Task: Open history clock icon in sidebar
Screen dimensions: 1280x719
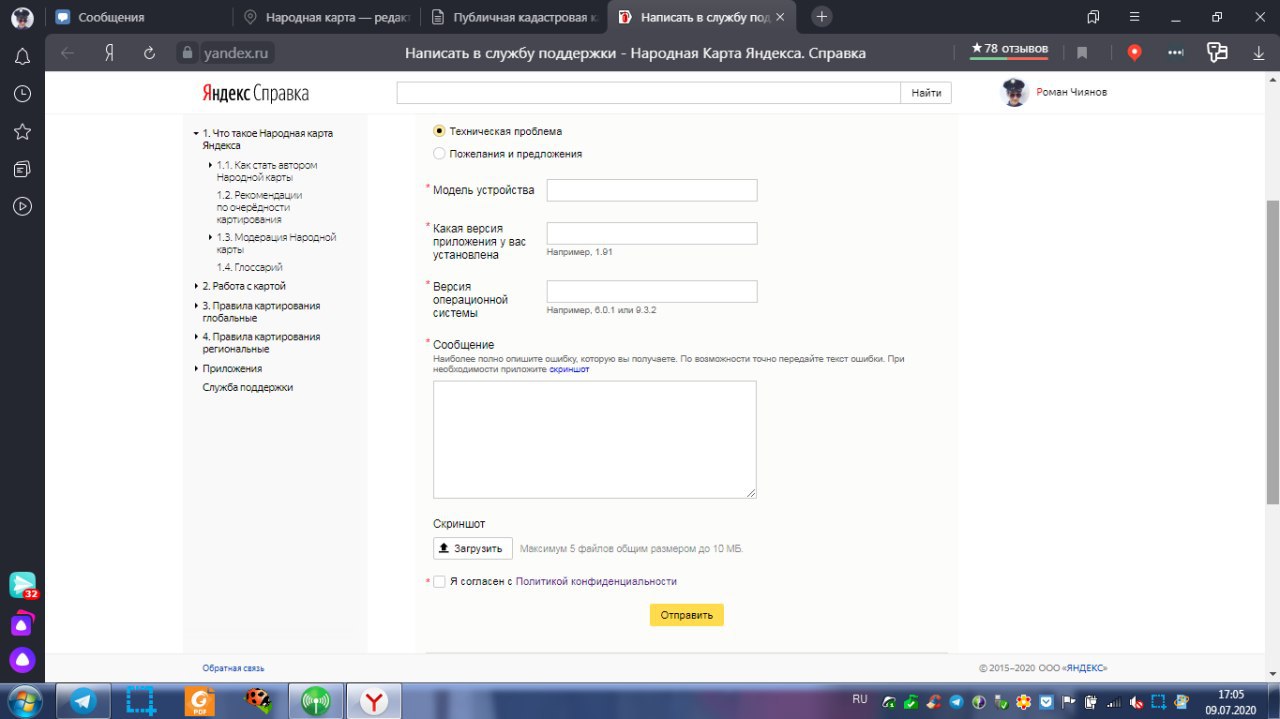Action: point(22,94)
